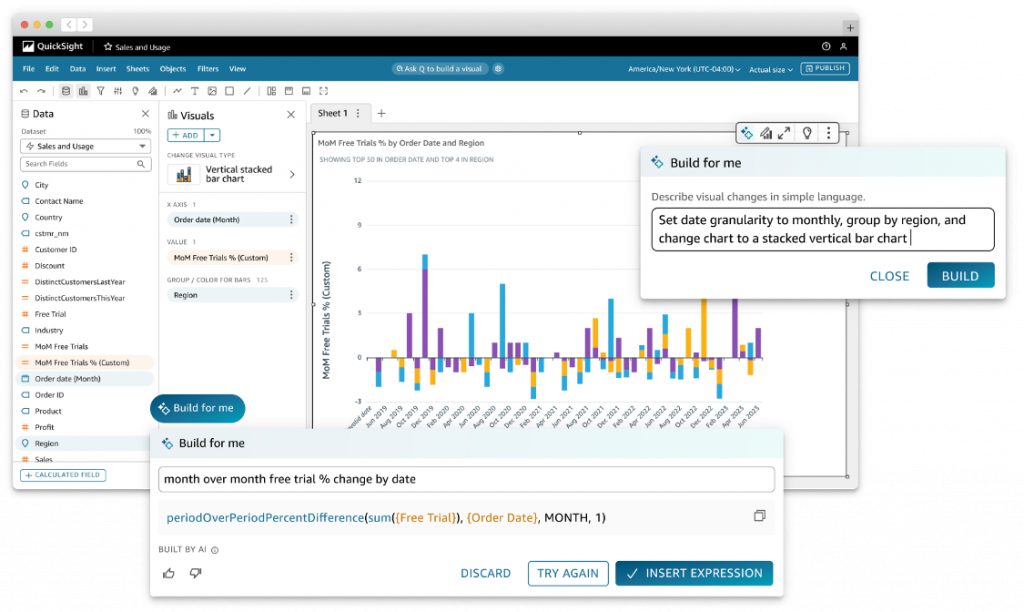Open the Sheets menu
Screen dimensions: 1024x612
point(137,69)
